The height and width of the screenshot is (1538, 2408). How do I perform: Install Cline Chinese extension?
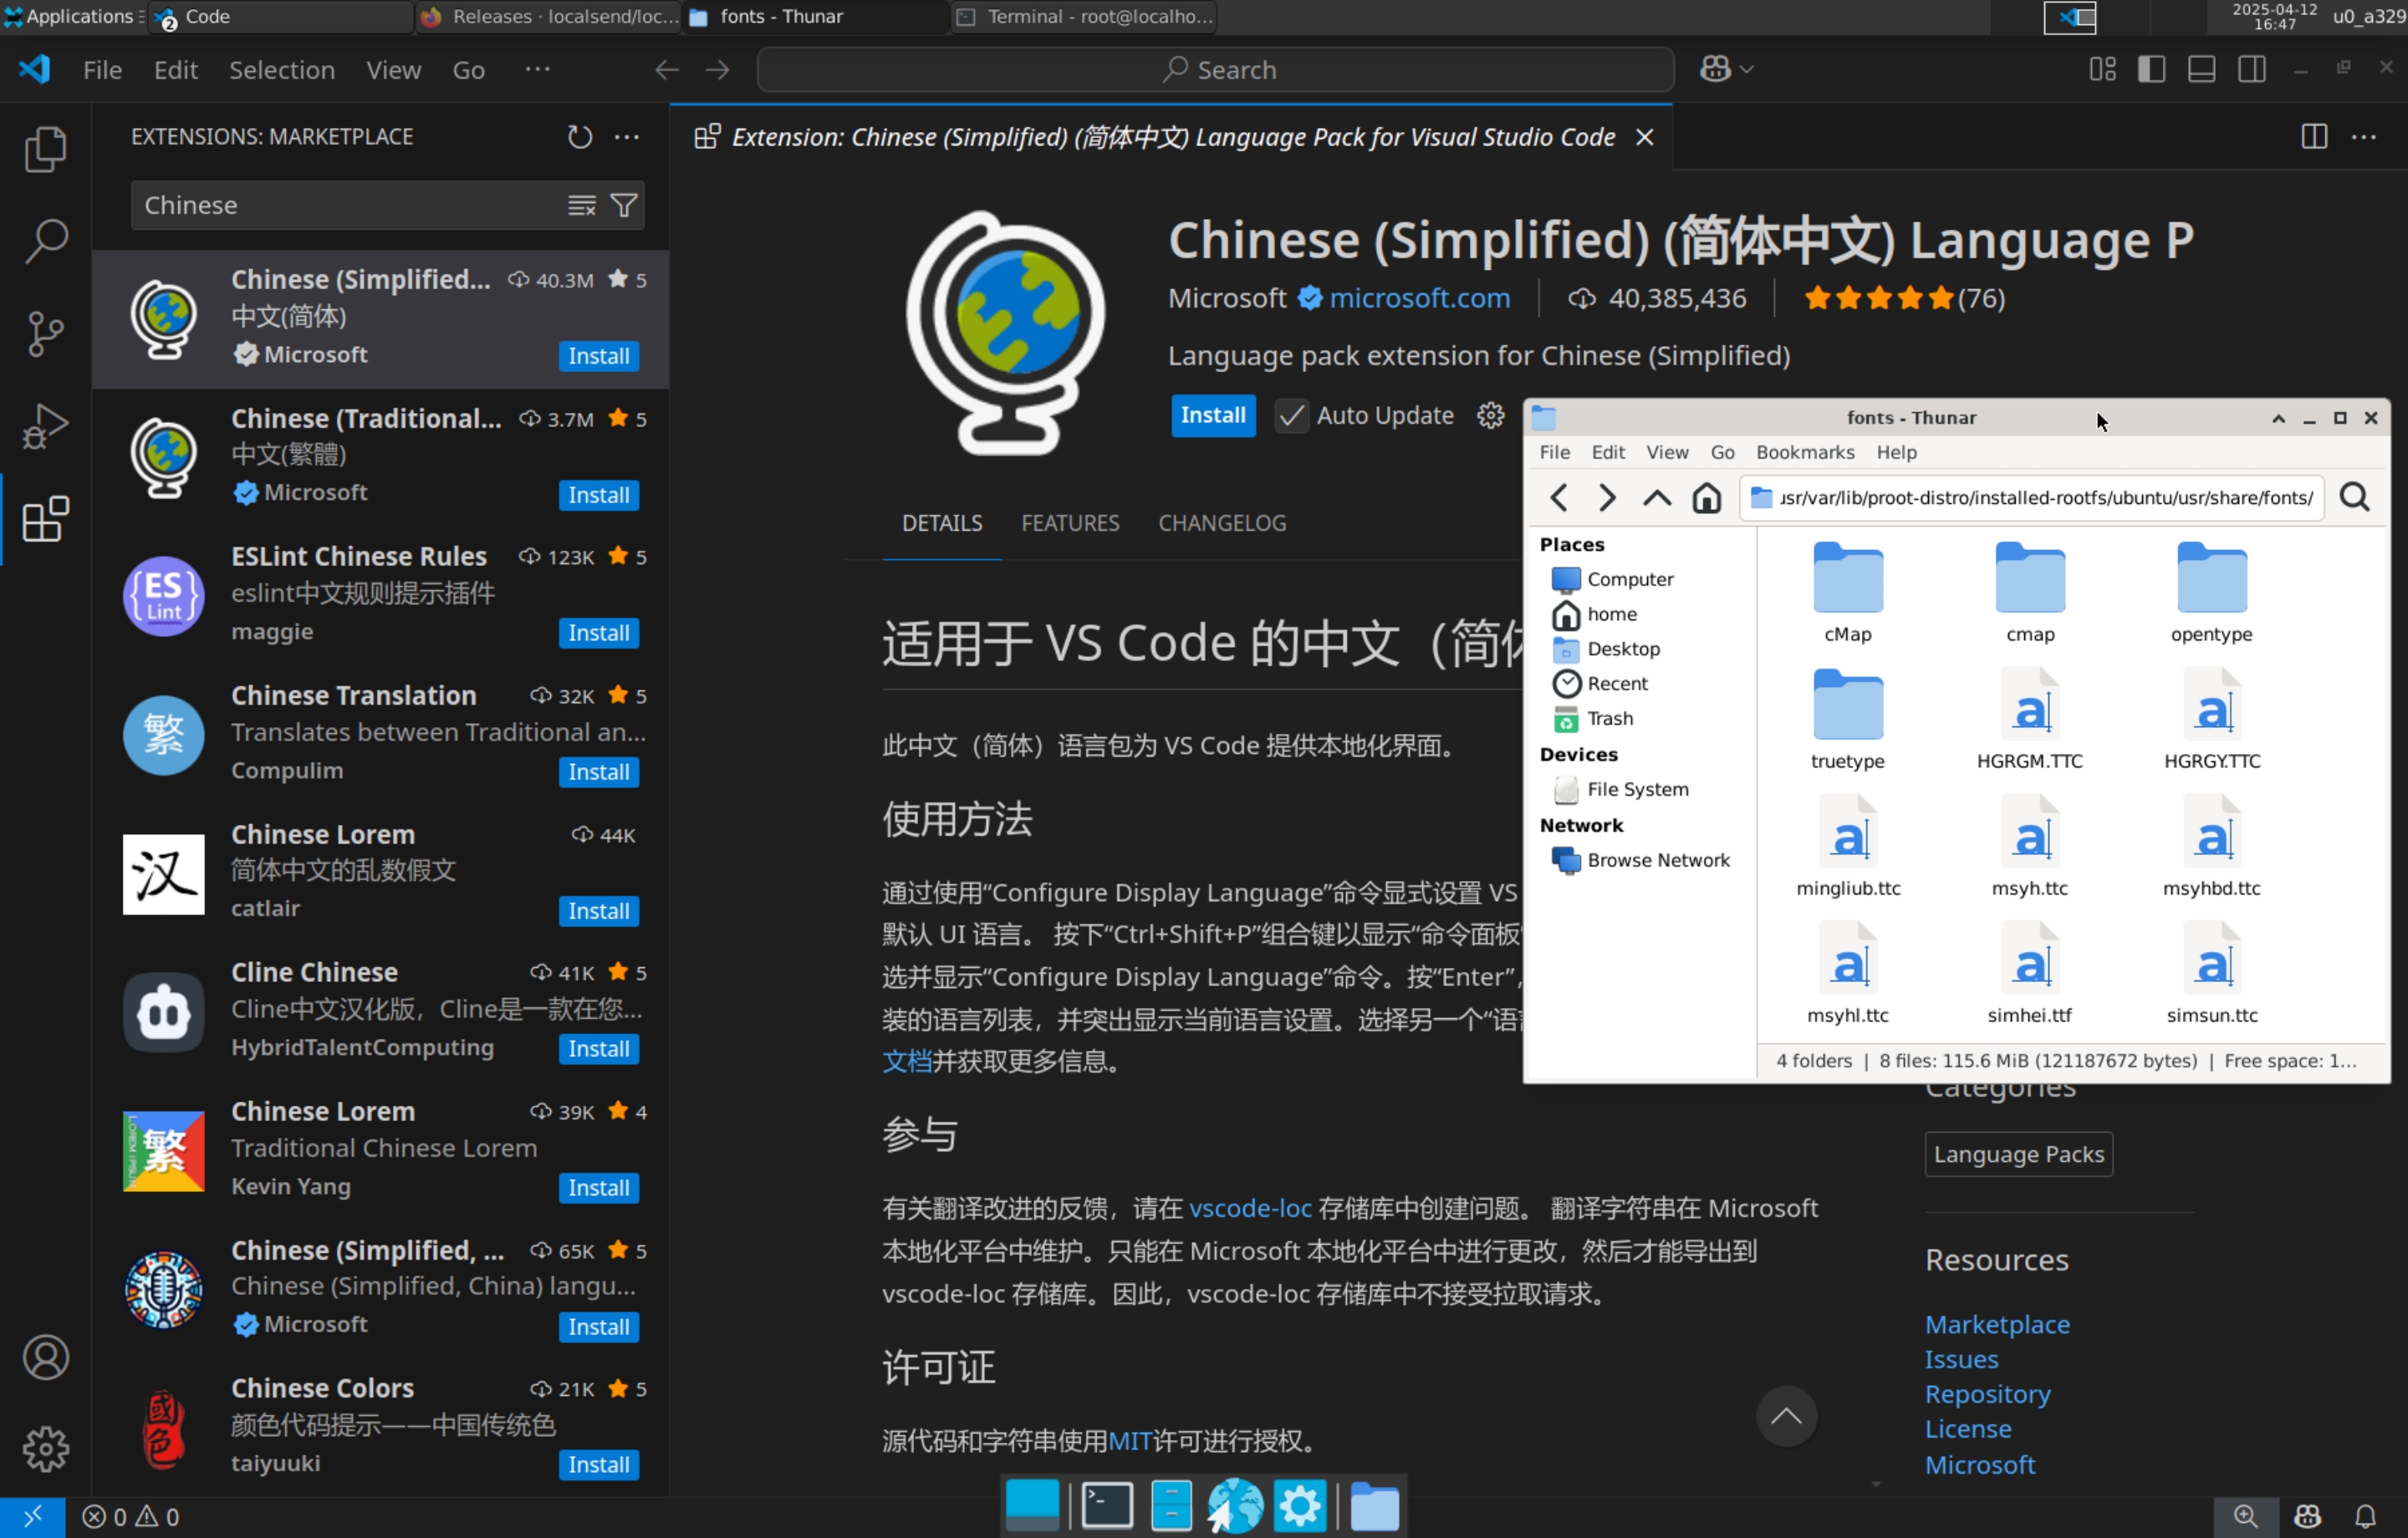pos(598,1049)
